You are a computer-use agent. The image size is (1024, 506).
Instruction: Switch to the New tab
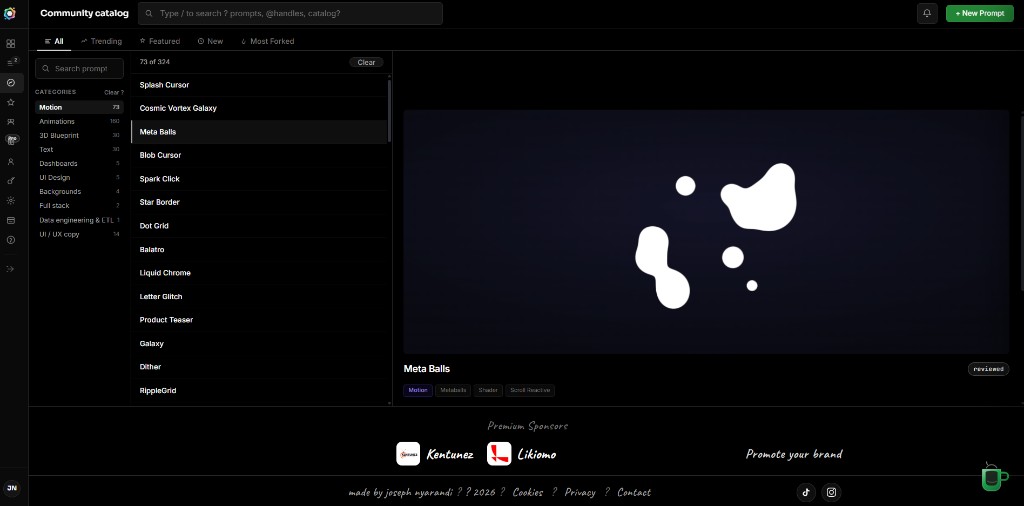pyautogui.click(x=210, y=41)
